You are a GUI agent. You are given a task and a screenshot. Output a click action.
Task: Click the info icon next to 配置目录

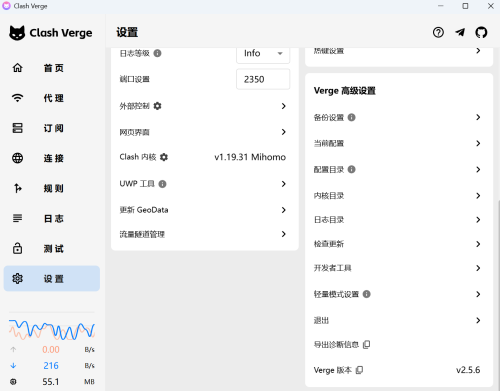pyautogui.click(x=351, y=170)
